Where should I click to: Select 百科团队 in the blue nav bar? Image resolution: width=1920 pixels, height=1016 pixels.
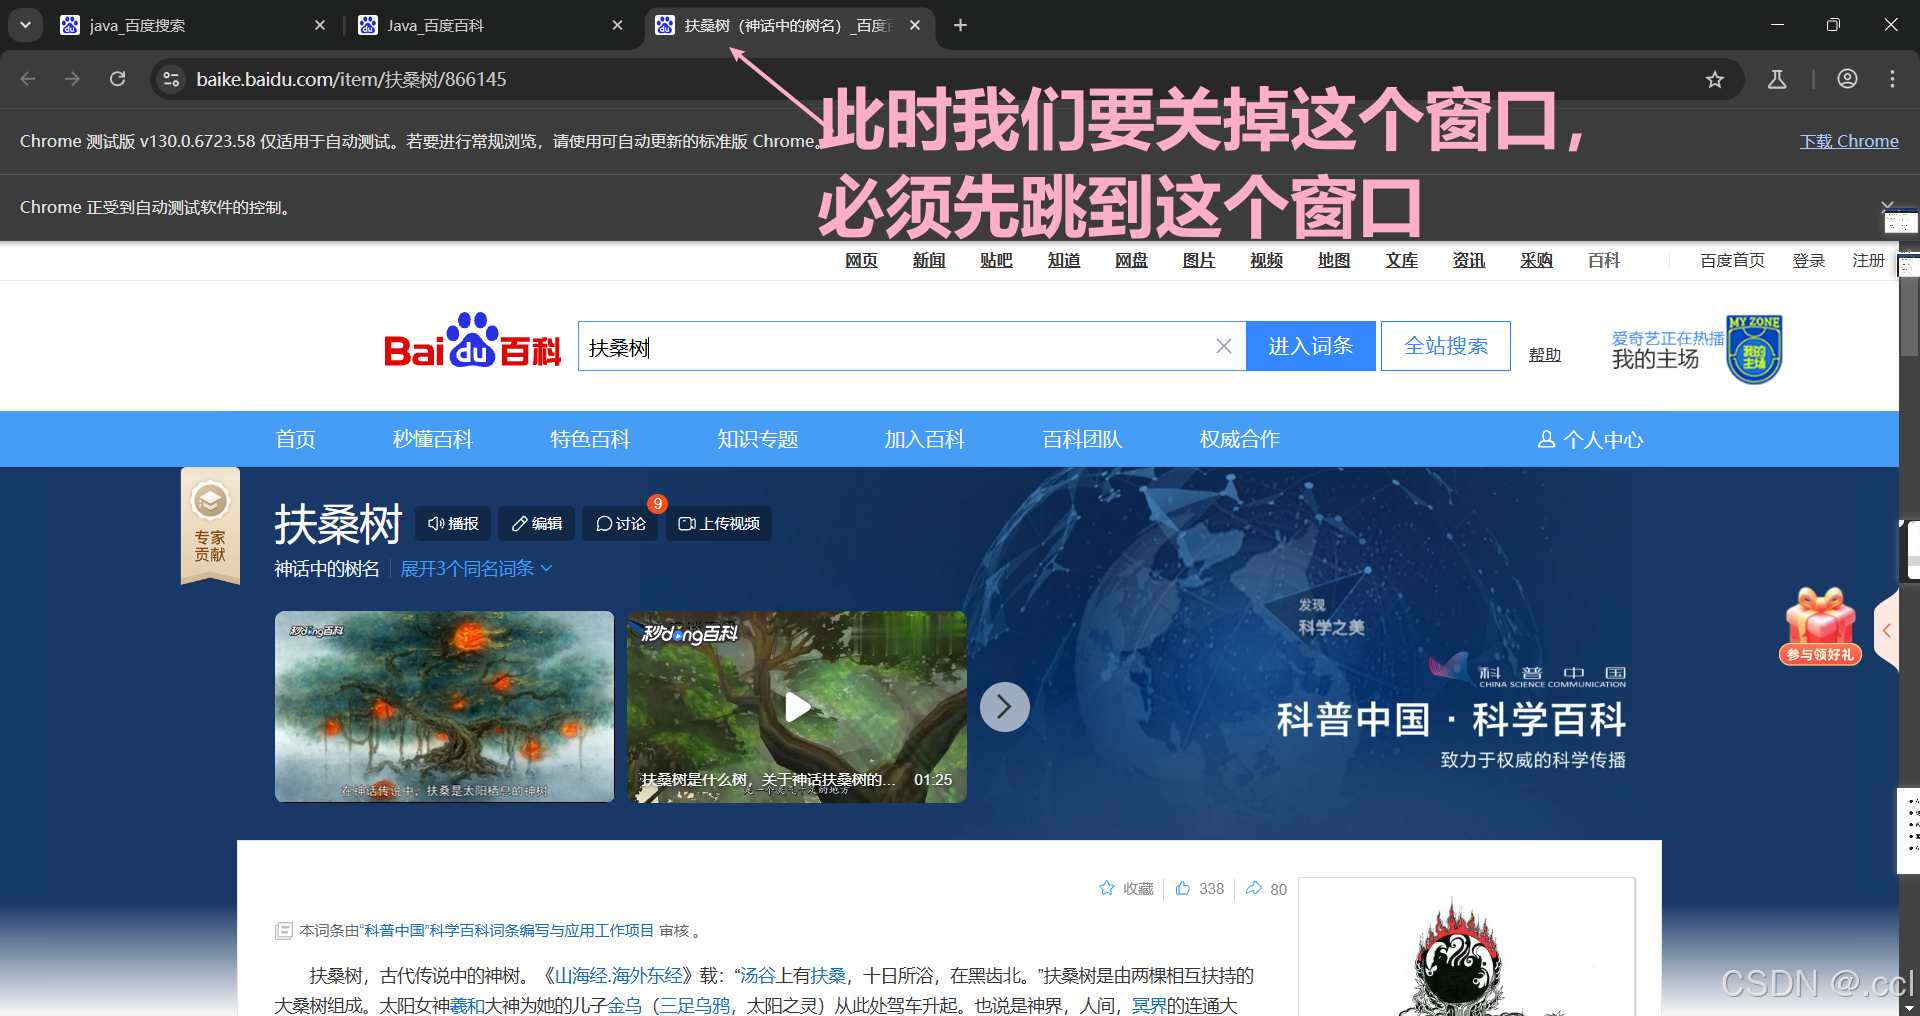click(x=1082, y=439)
